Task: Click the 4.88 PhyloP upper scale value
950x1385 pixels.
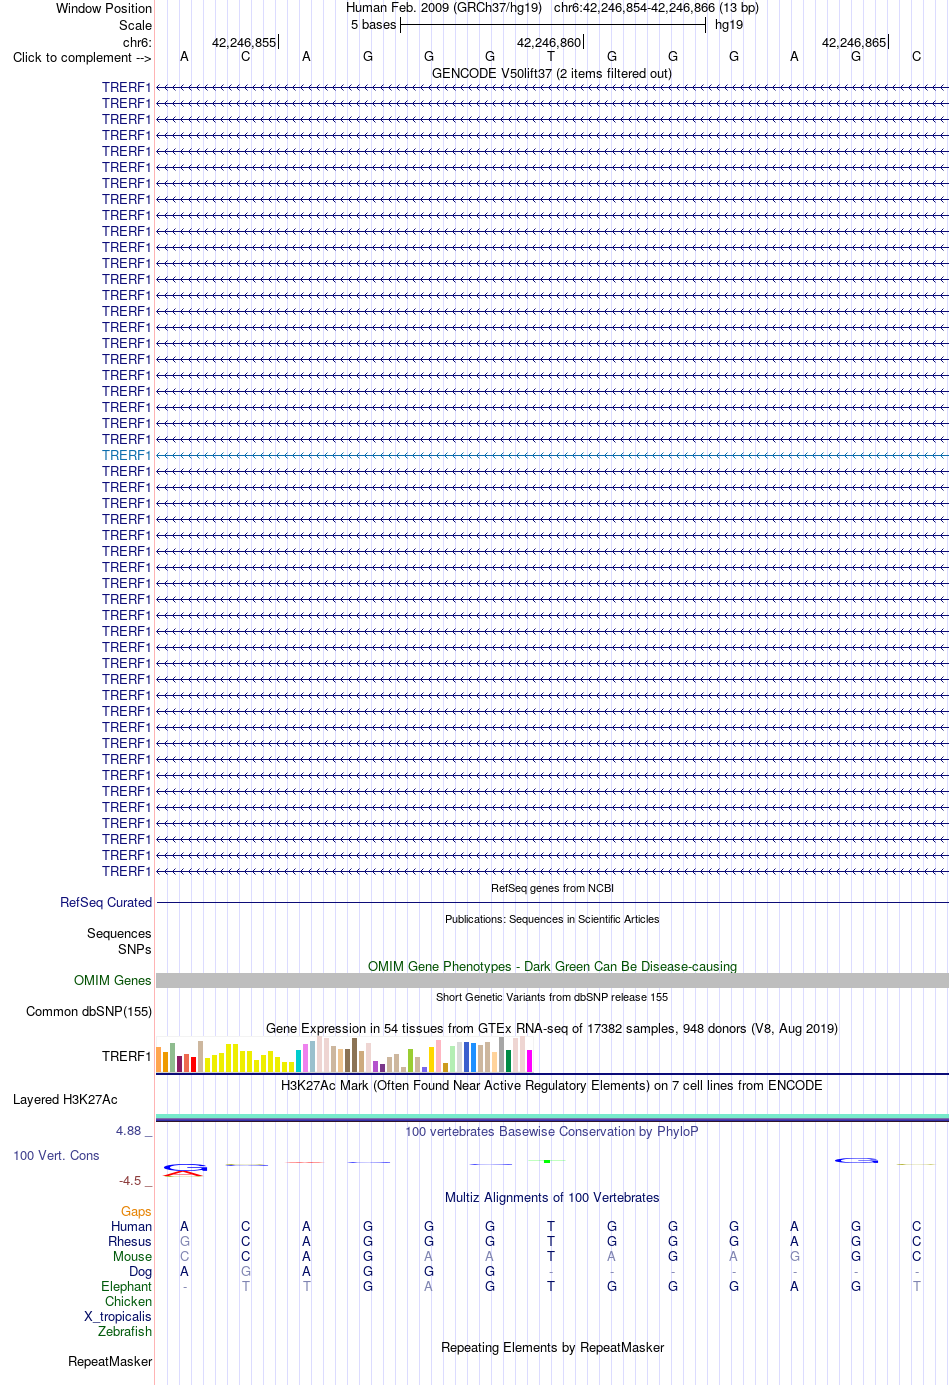Action: pos(129,1131)
